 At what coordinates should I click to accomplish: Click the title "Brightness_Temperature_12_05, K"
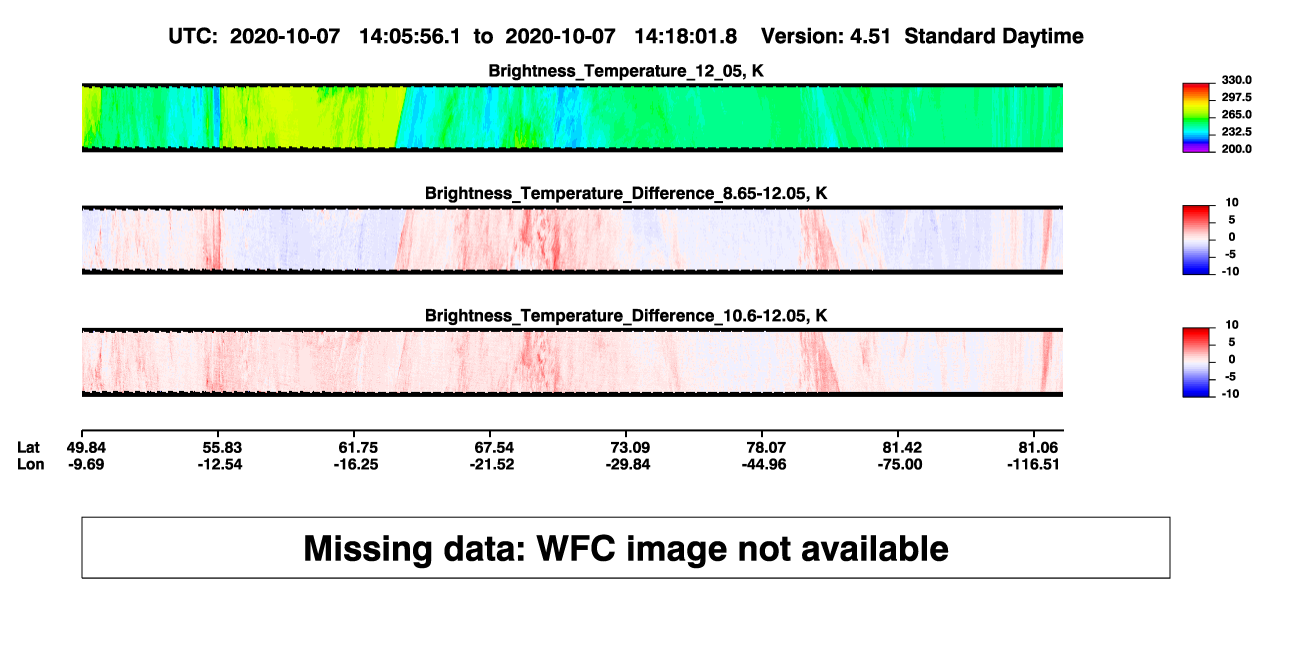click(626, 71)
